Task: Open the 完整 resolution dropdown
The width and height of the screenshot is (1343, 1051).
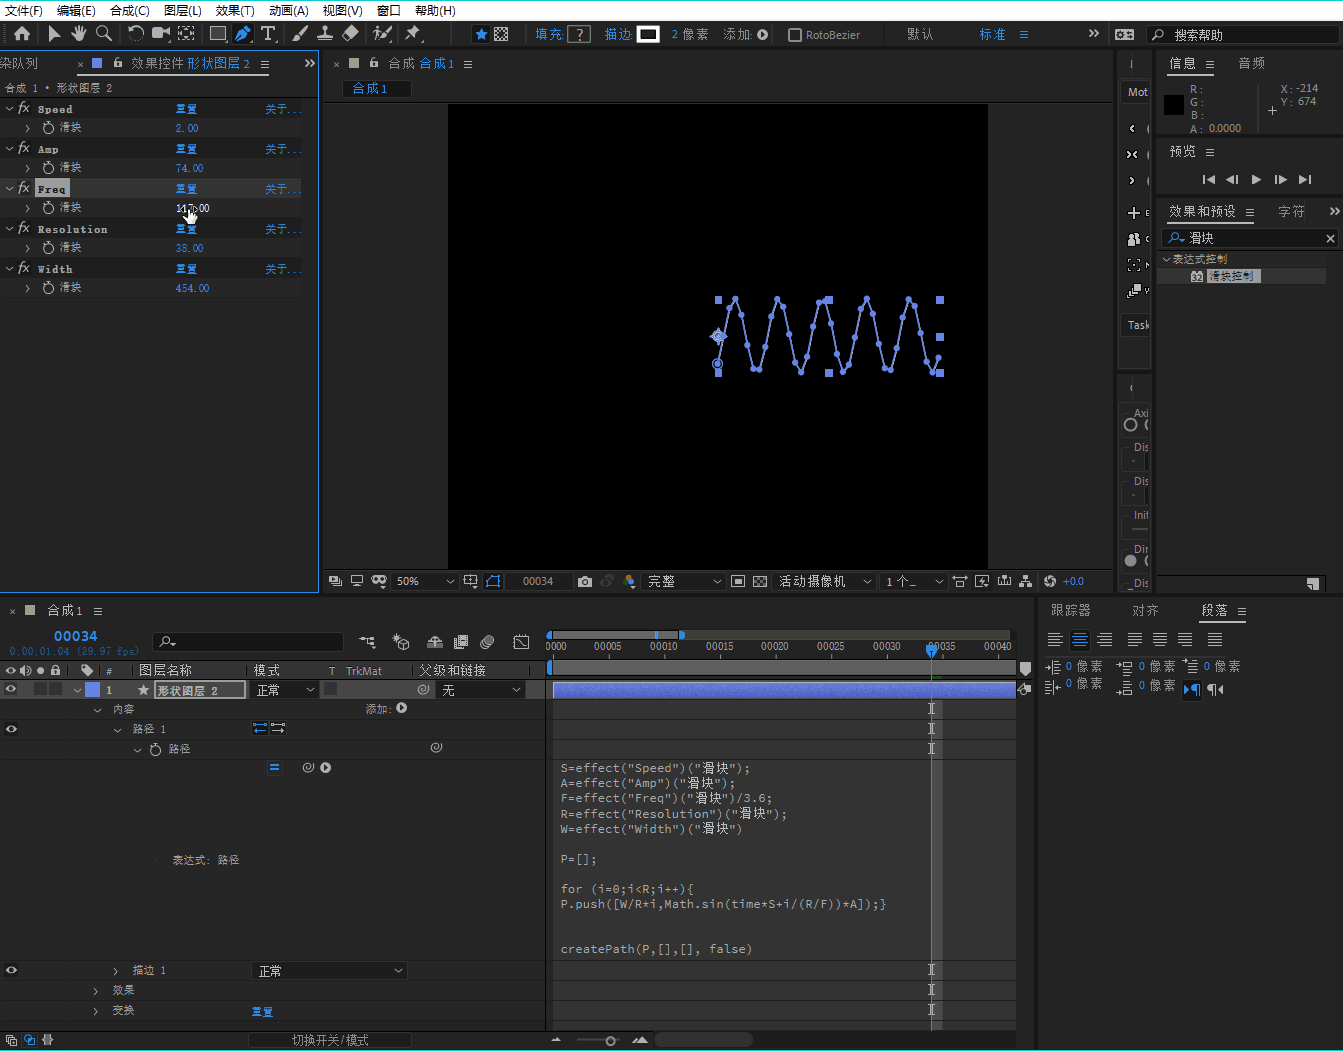Action: click(x=684, y=581)
